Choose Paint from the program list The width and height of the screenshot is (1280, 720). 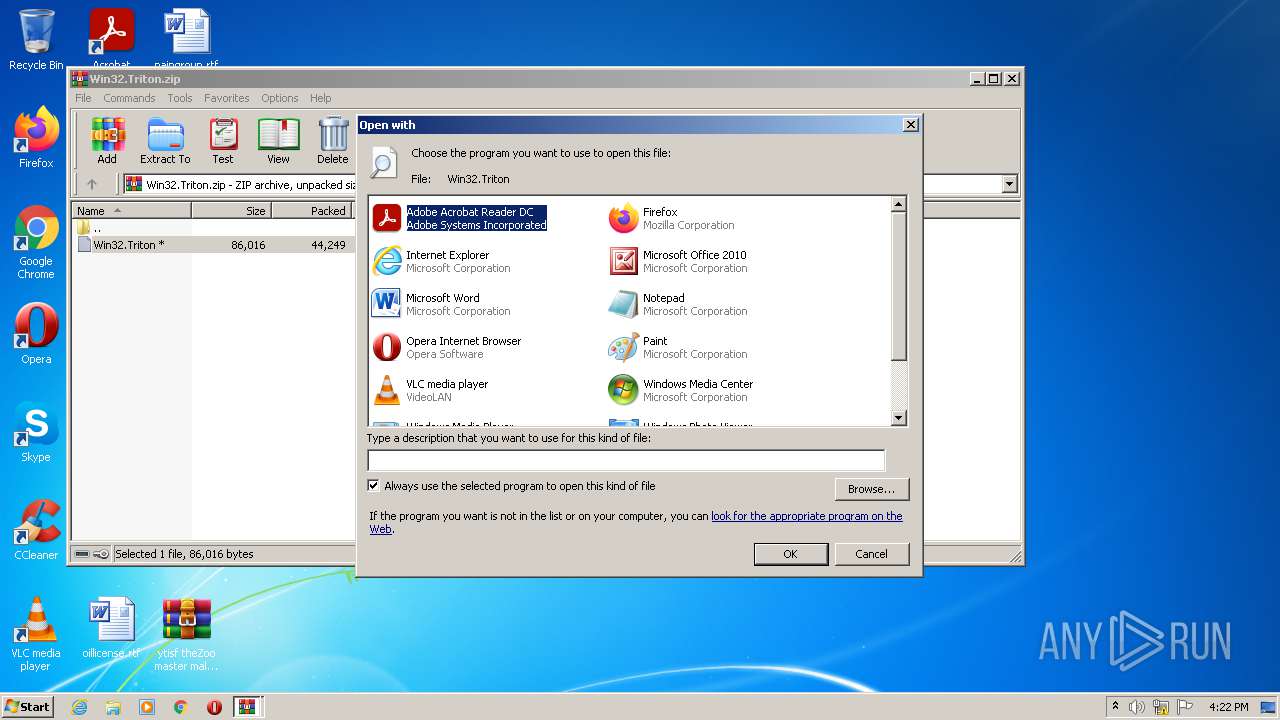(678, 347)
